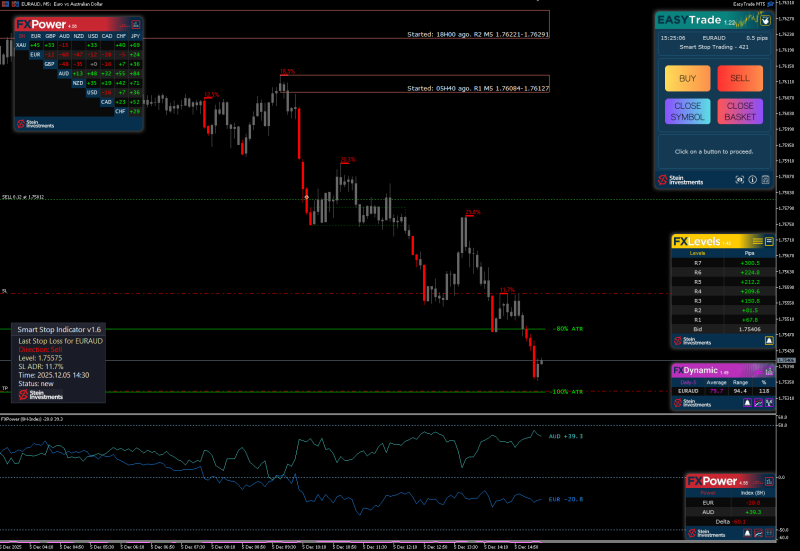Image resolution: width=800 pixels, height=551 pixels.
Task: Click the BUY button
Action: (687, 78)
